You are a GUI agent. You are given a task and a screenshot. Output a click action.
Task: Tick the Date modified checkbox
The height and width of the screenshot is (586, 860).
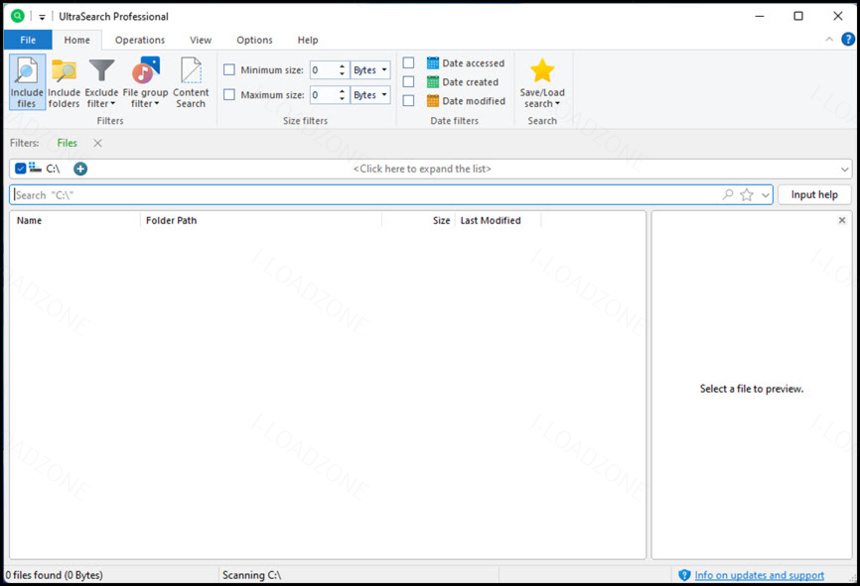coord(408,100)
